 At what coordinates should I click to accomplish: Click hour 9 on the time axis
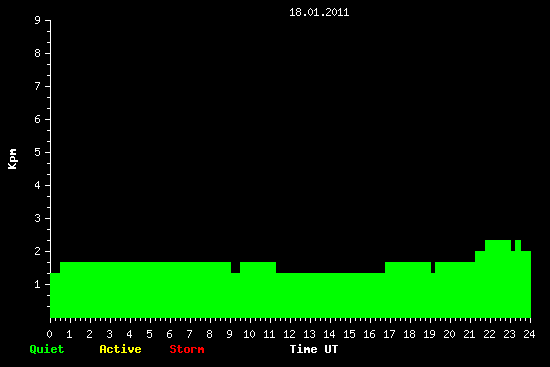tap(229, 334)
